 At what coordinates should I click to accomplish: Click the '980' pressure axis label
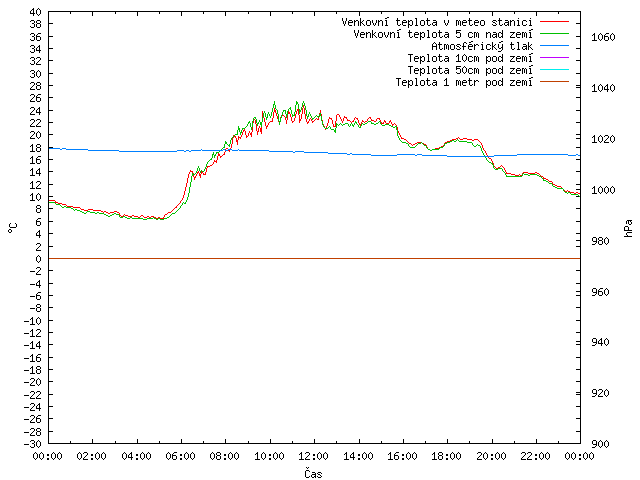(600, 241)
